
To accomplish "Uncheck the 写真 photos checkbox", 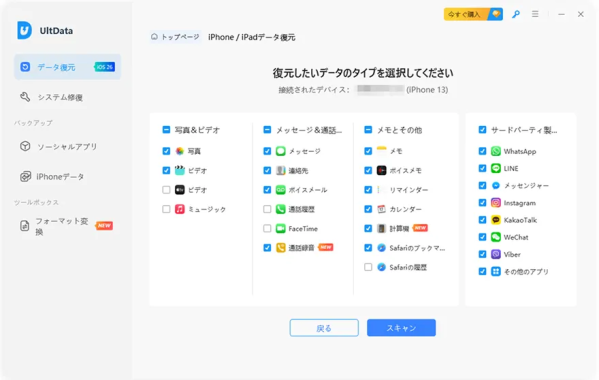I will tap(166, 151).
